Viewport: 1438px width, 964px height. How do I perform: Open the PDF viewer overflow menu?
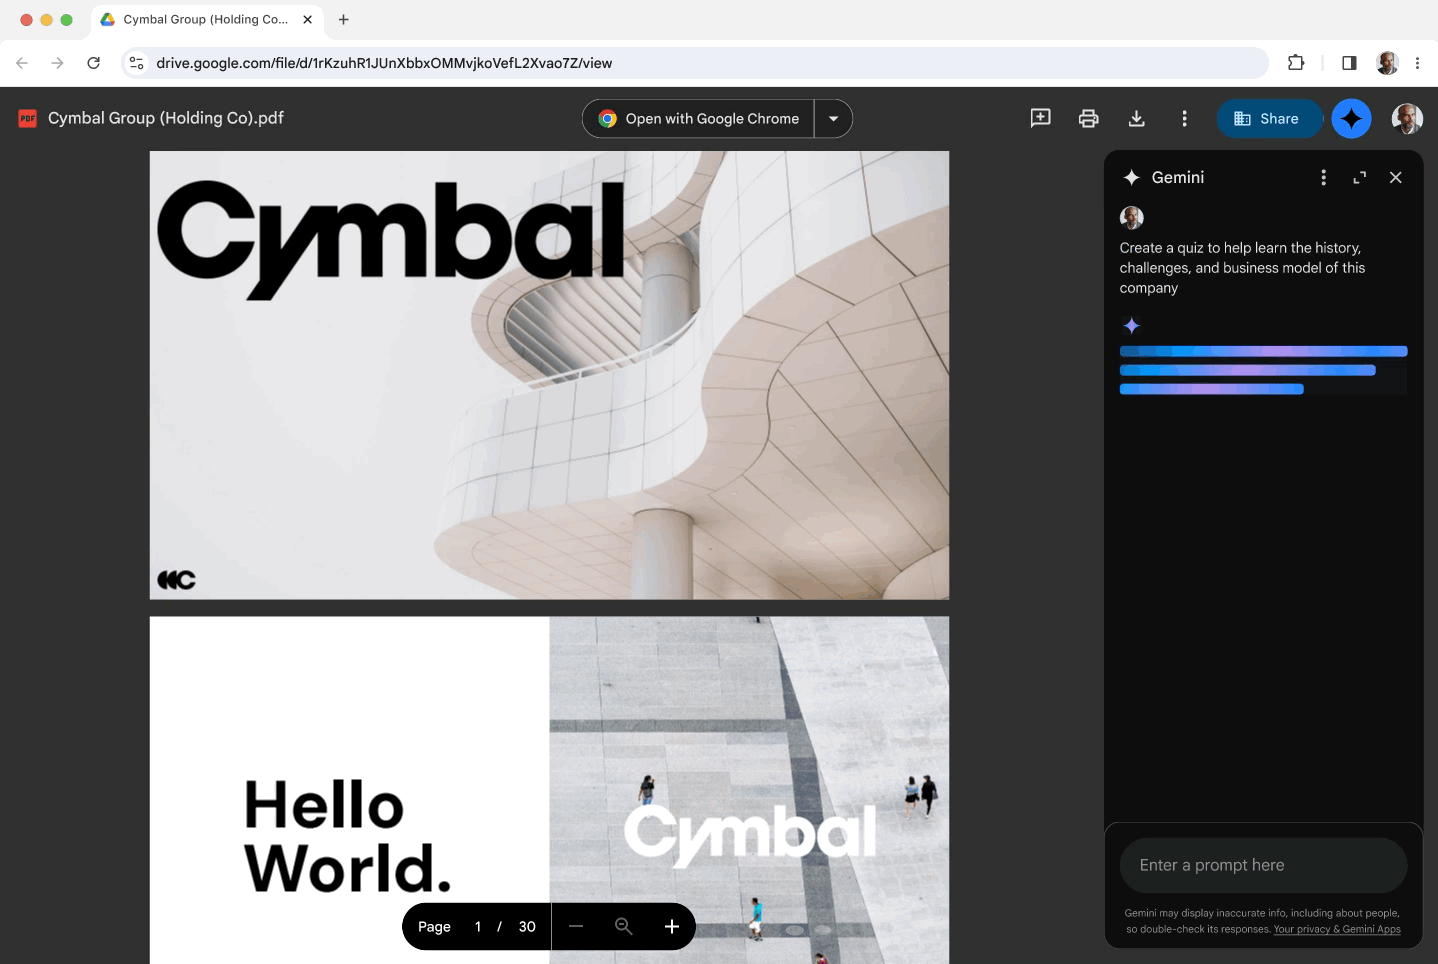point(1184,118)
